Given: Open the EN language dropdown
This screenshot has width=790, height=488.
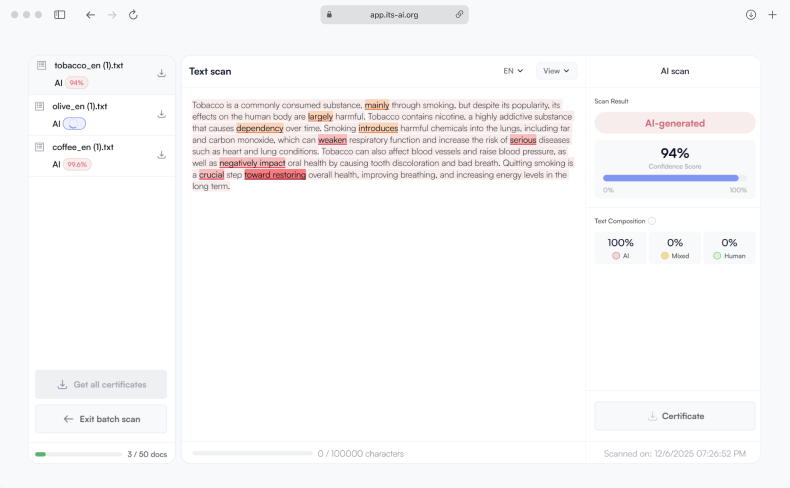Looking at the screenshot, I should [513, 71].
